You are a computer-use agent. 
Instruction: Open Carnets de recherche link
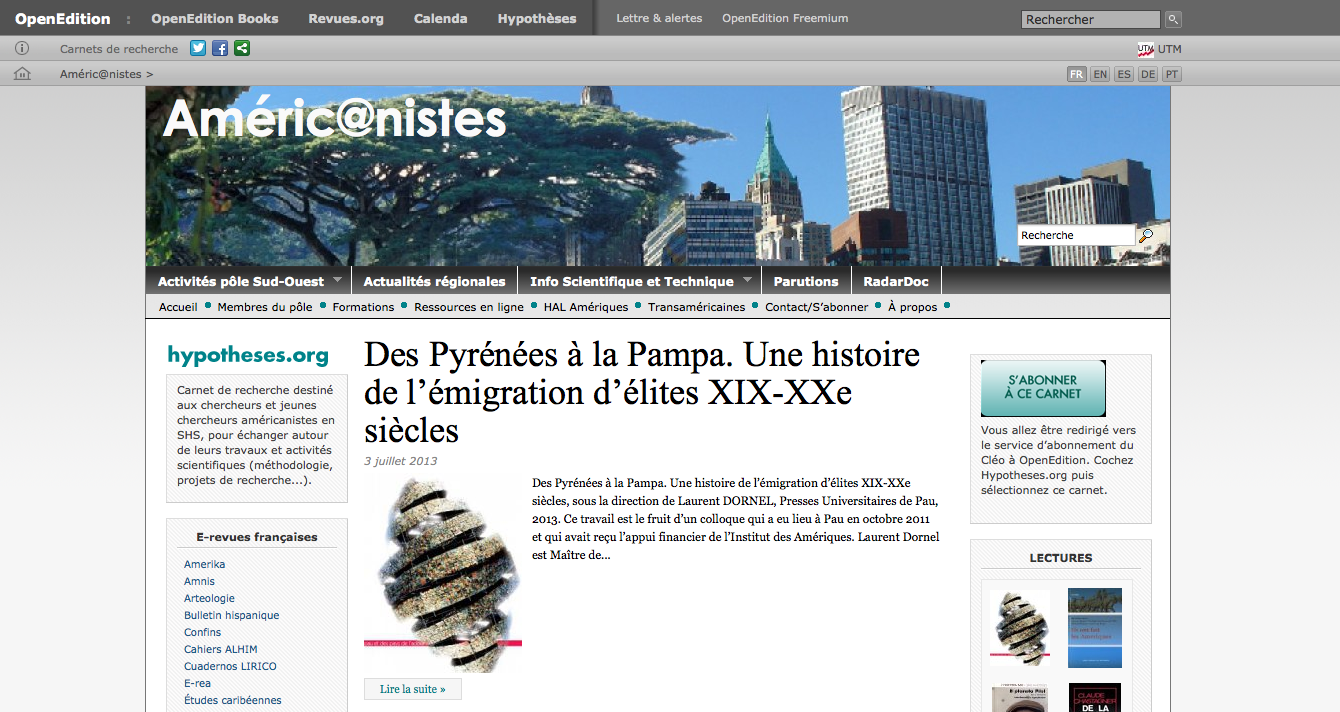pos(119,49)
